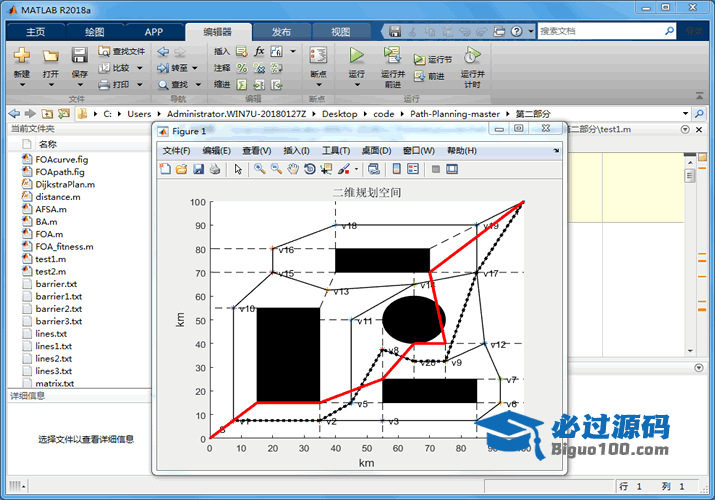715x500 pixels.
Task: Click the Compare (比较) button
Action: coord(115,68)
